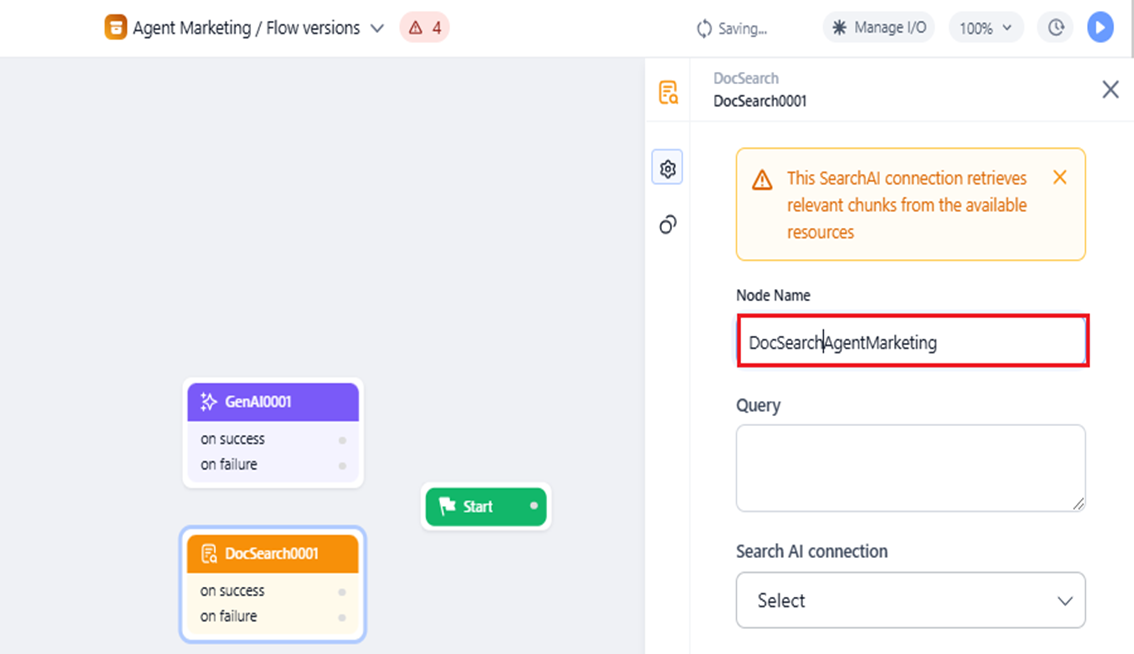Click the Manage I/O button

pyautogui.click(x=879, y=27)
